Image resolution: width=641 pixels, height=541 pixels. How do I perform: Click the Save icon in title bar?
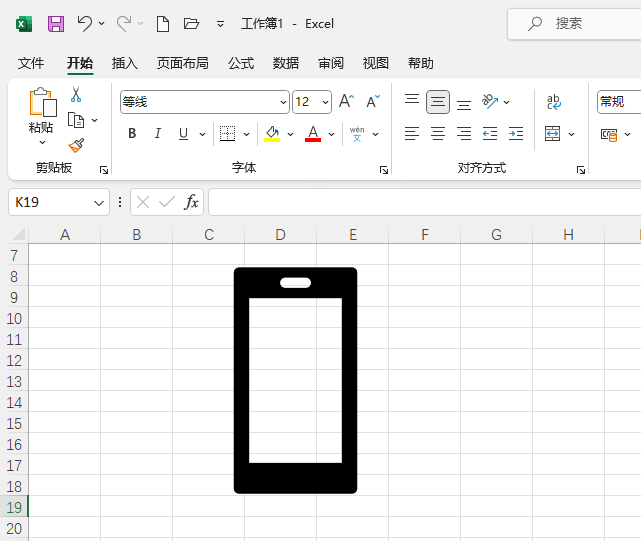pyautogui.click(x=56, y=24)
